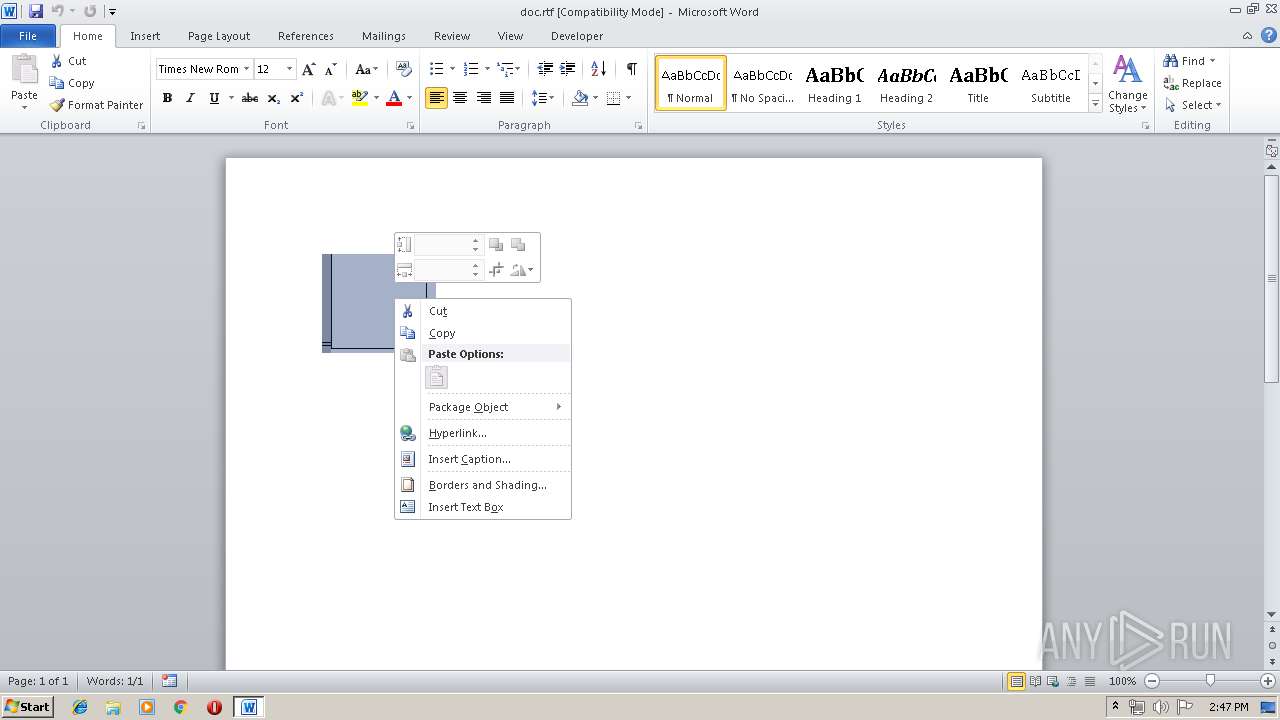Toggle the ruler button above the scrollbar
The width and height of the screenshot is (1280, 720).
click(1272, 151)
